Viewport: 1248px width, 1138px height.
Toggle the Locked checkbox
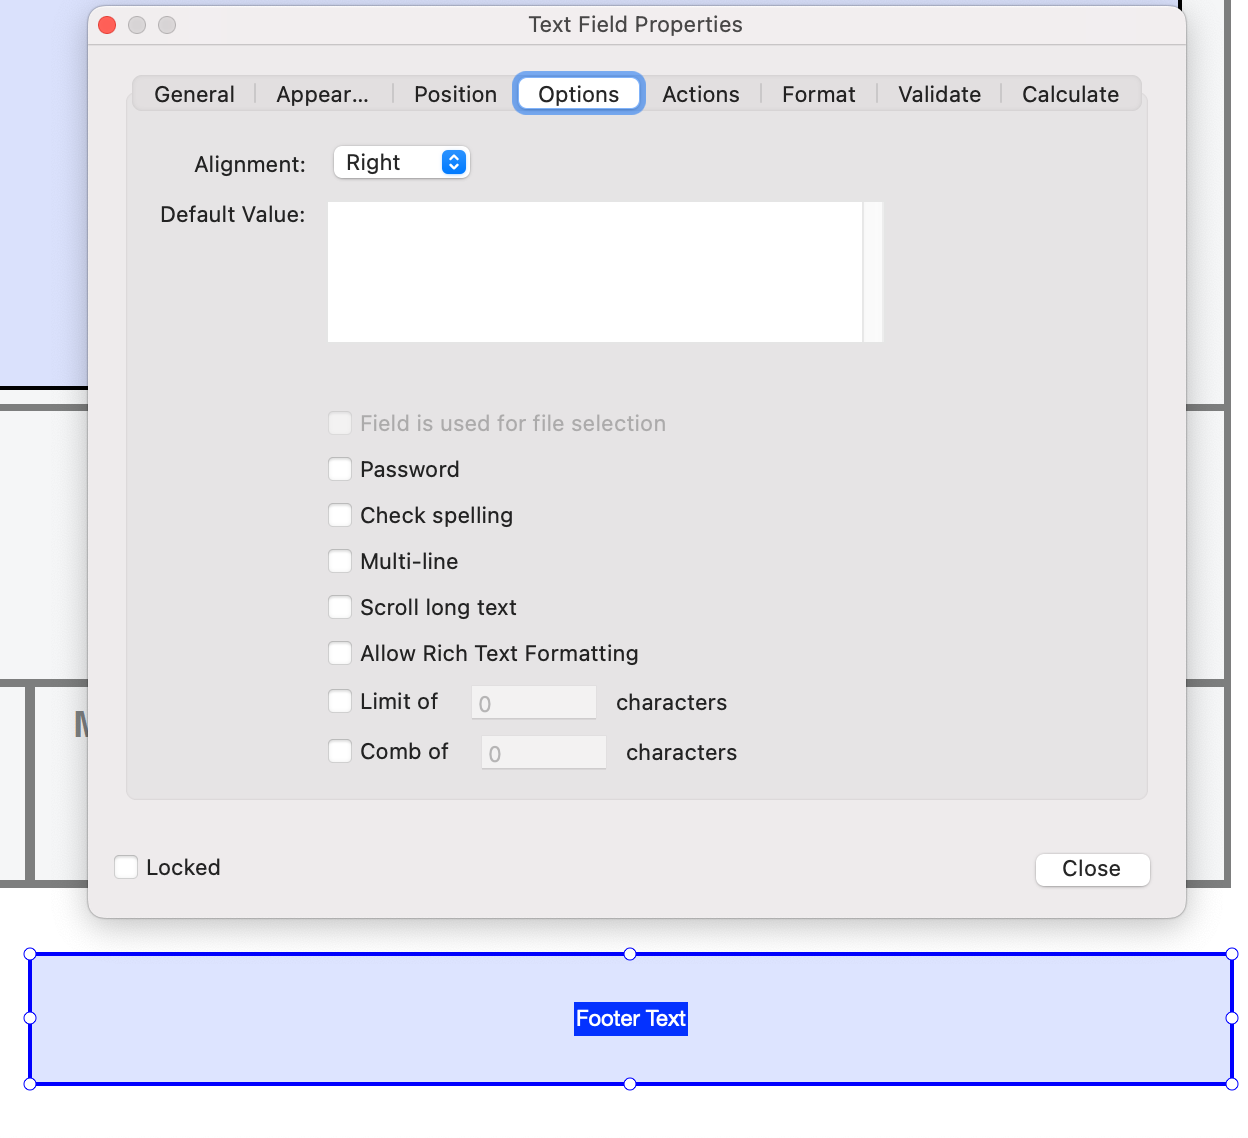[126, 867]
